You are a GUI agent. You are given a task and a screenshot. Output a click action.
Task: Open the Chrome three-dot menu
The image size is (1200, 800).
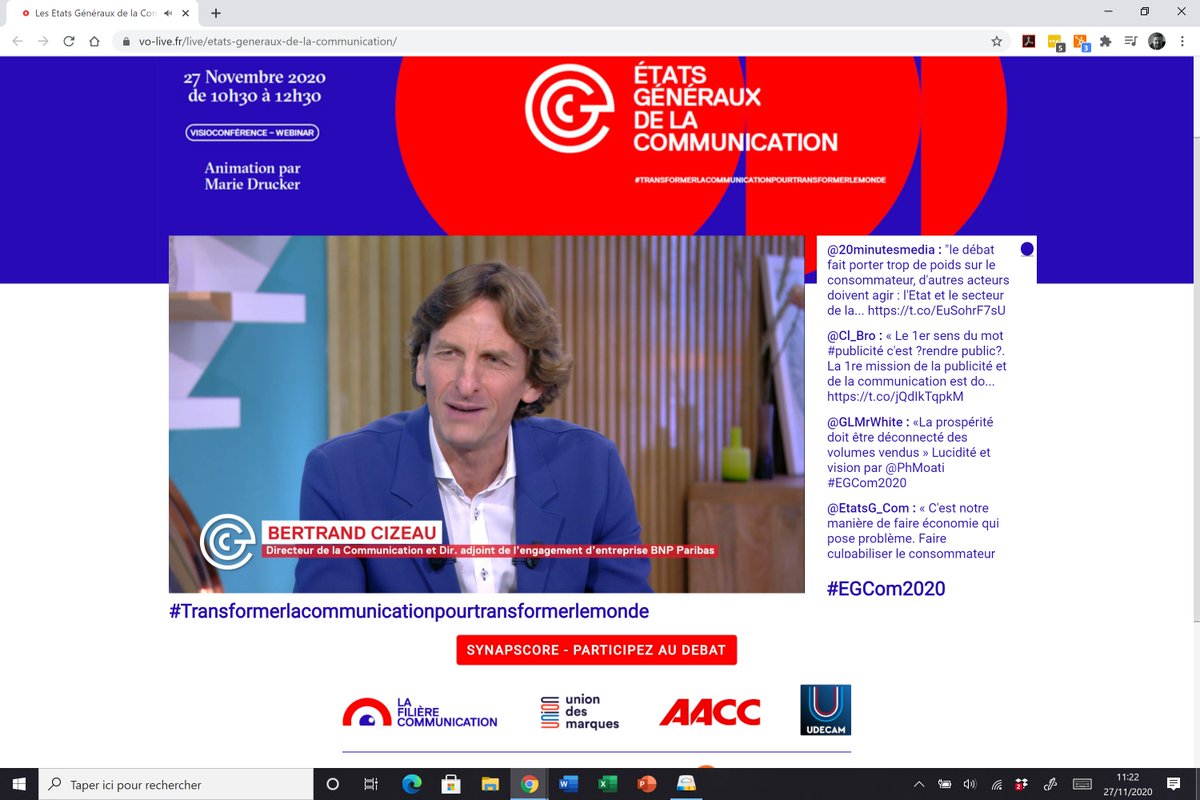[x=1183, y=41]
